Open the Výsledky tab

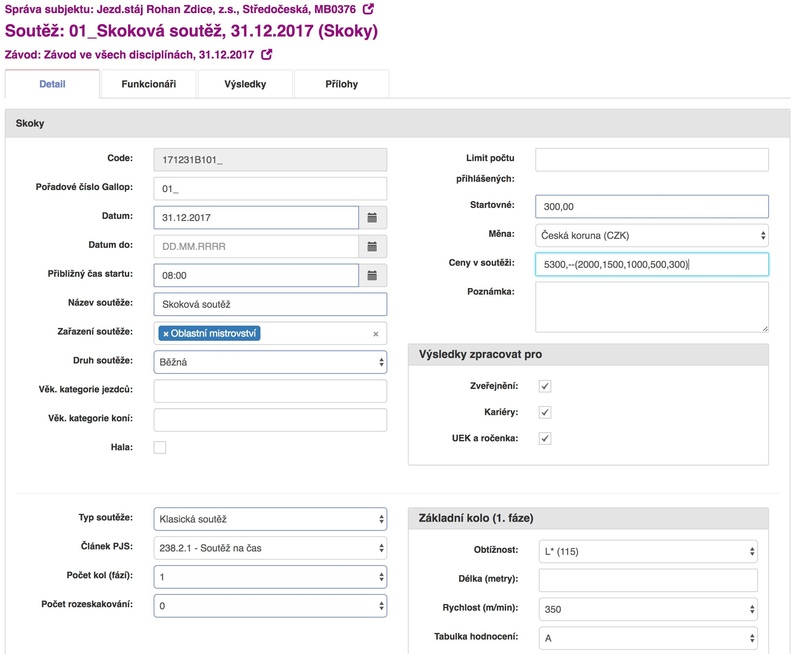pyautogui.click(x=245, y=85)
